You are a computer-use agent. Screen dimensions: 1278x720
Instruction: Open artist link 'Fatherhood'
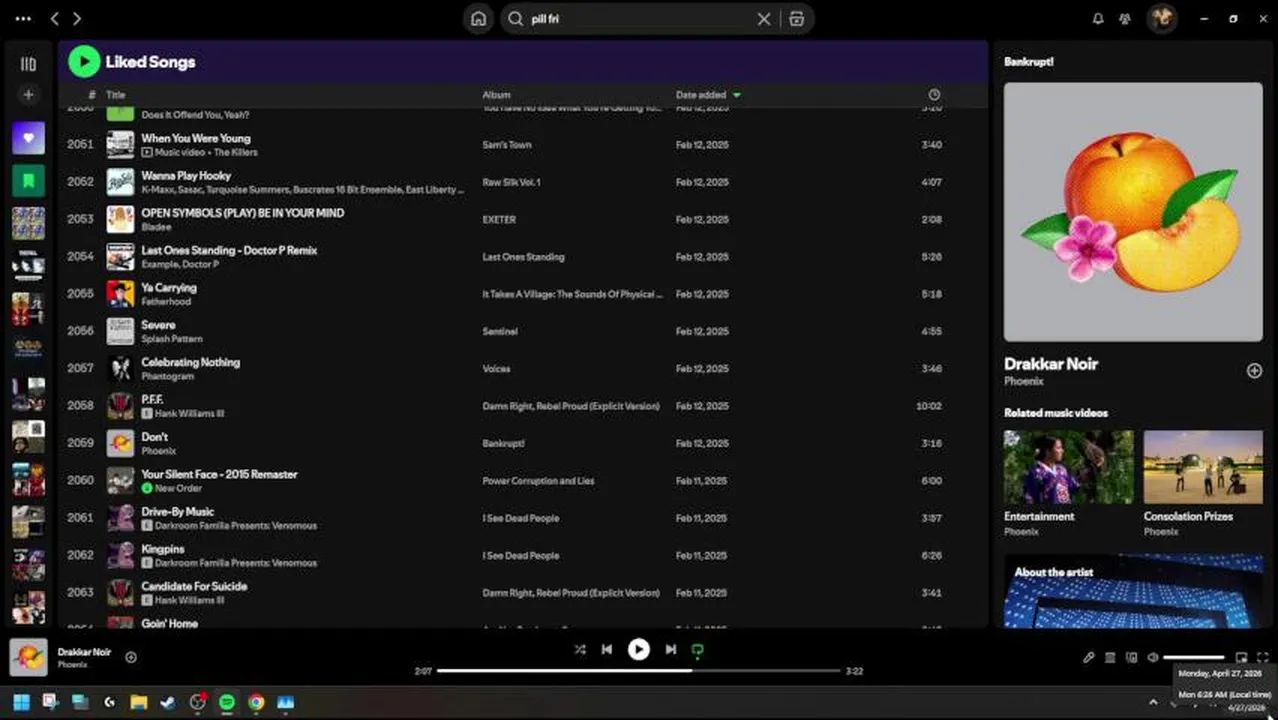pos(166,302)
